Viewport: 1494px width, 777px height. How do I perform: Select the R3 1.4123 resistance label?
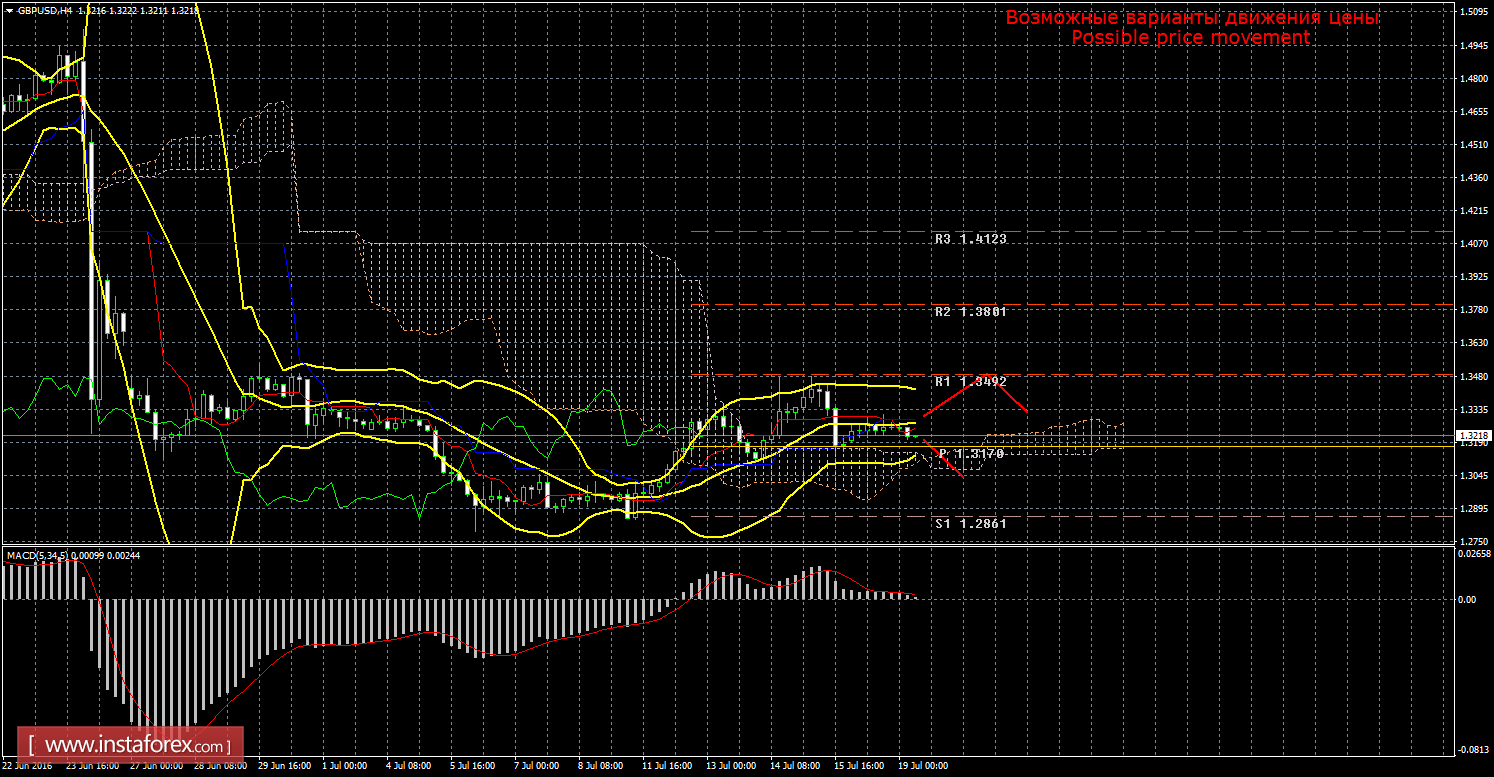[970, 240]
